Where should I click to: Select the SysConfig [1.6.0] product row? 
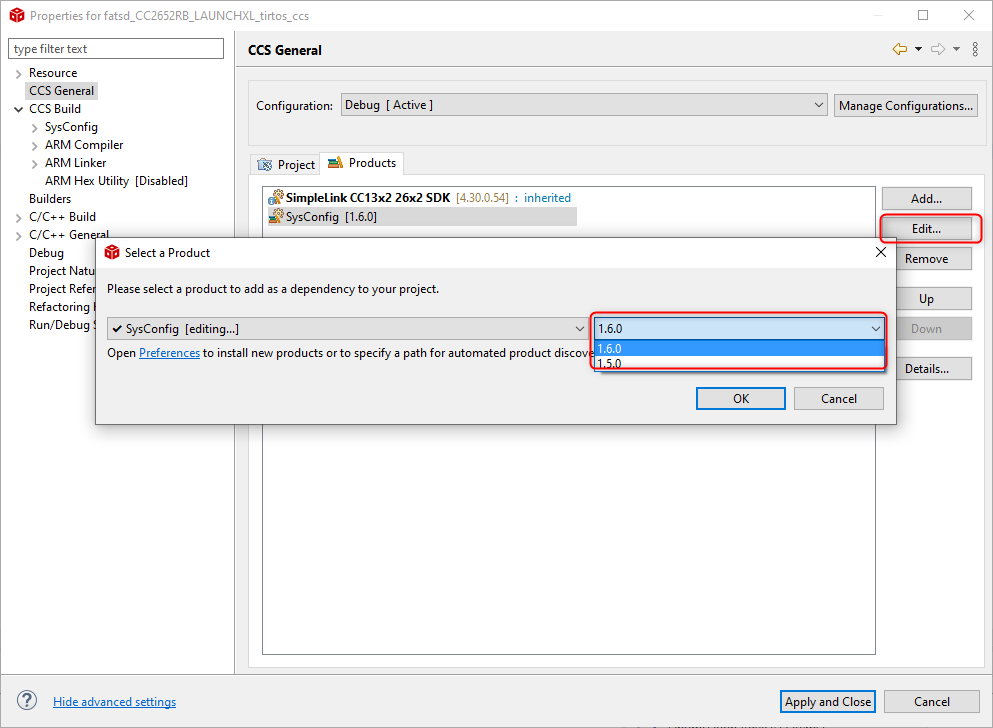point(422,217)
